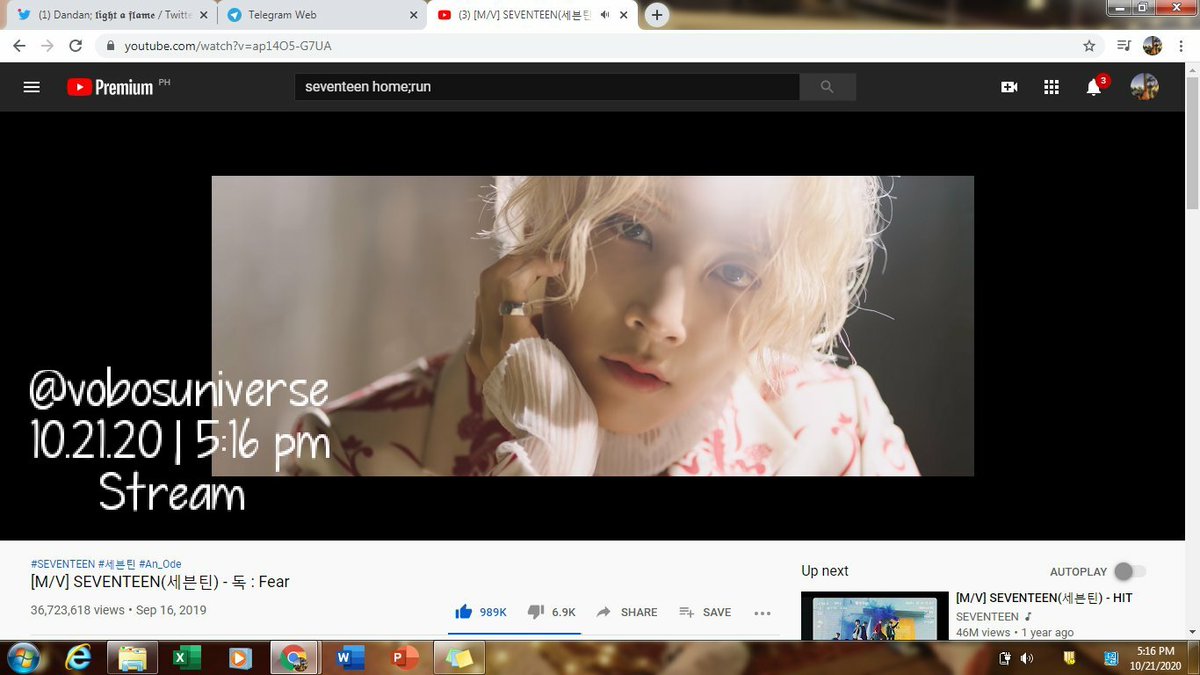Launch Internet Explorer from taskbar
Viewport: 1200px width, 675px height.
[78, 657]
